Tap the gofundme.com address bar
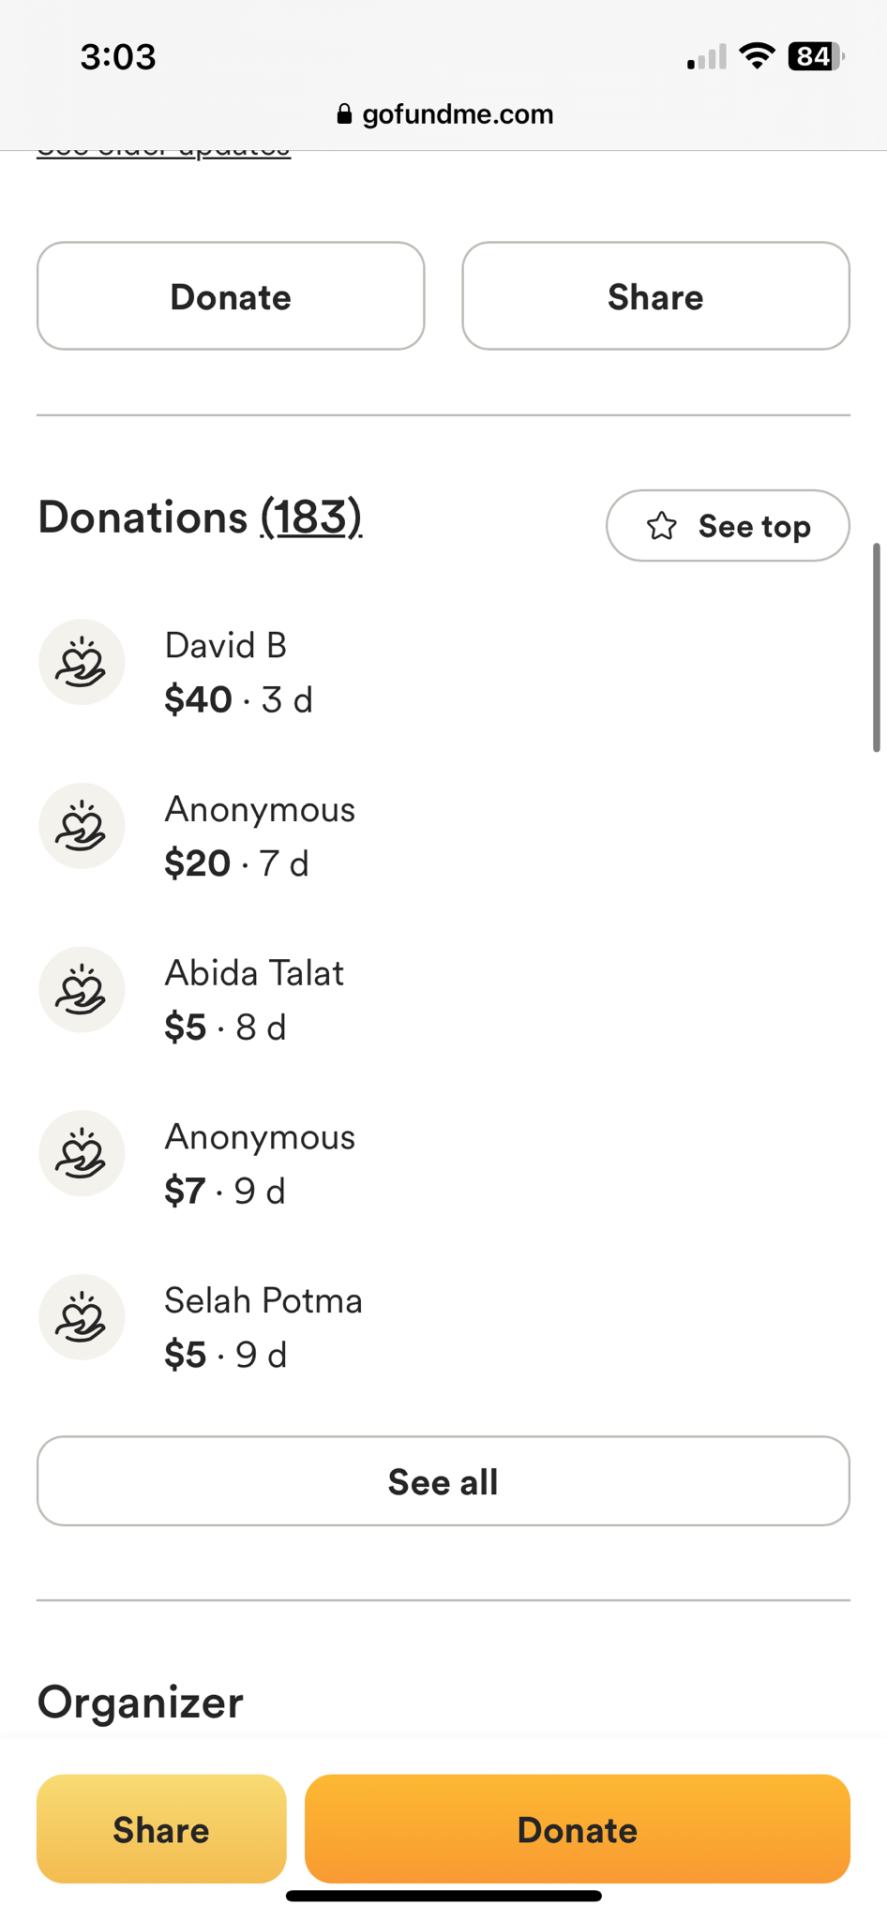887x1920 pixels. pyautogui.click(x=445, y=114)
